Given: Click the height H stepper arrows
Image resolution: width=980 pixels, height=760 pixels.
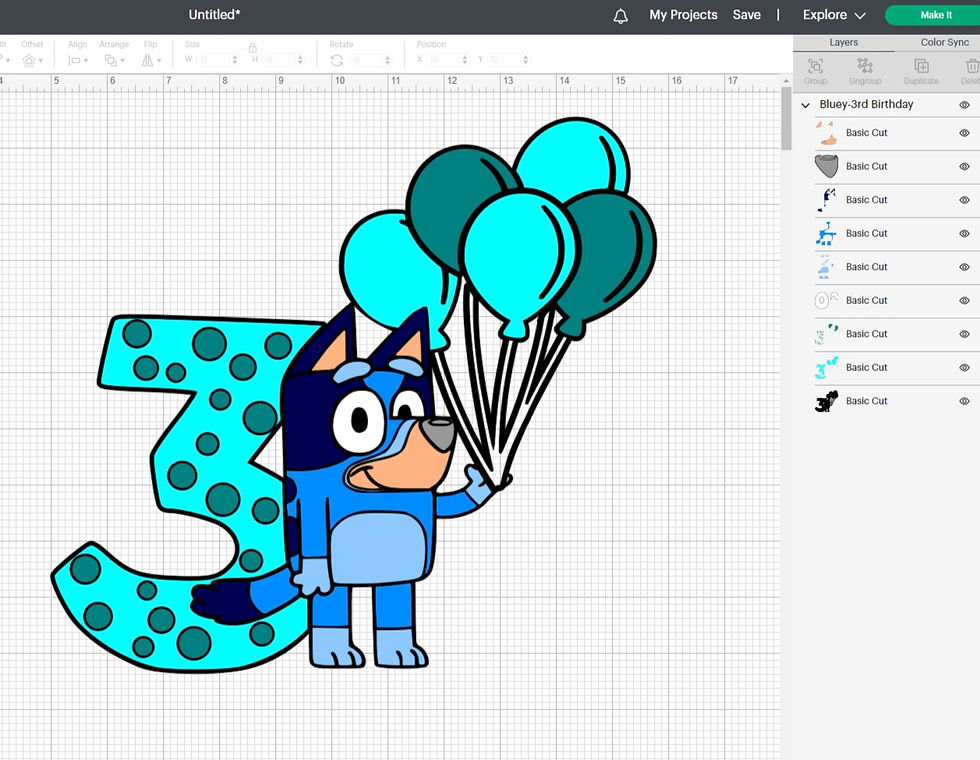Looking at the screenshot, I should pos(301,60).
